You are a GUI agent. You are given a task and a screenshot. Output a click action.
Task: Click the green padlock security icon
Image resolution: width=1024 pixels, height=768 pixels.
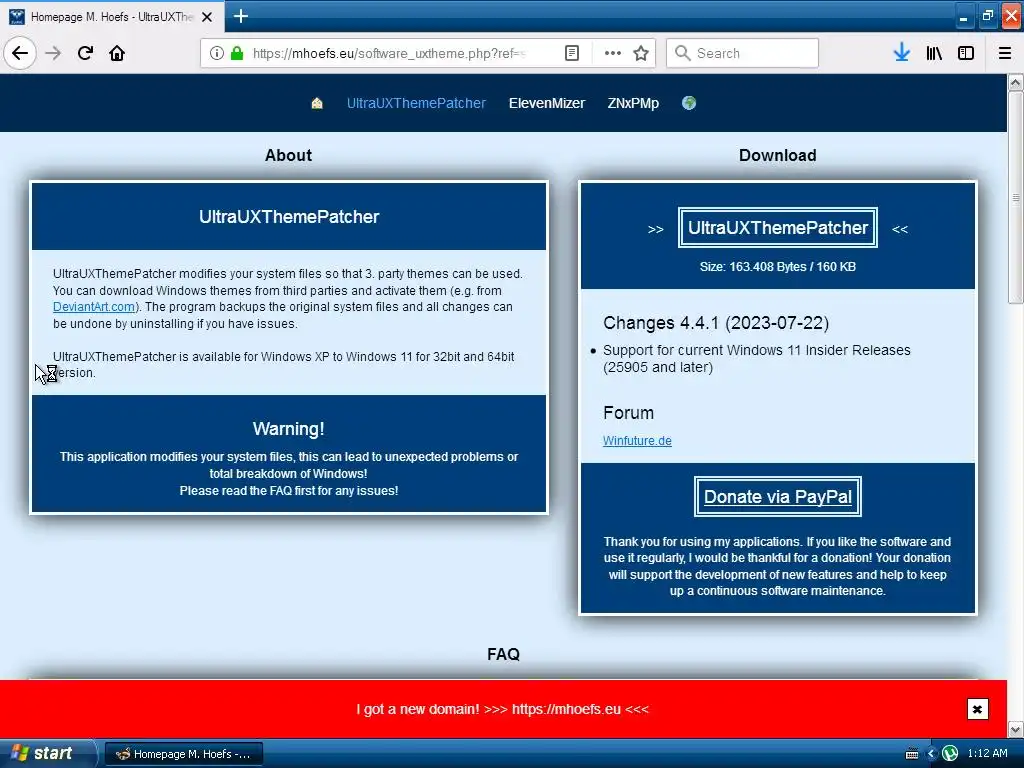point(237,53)
